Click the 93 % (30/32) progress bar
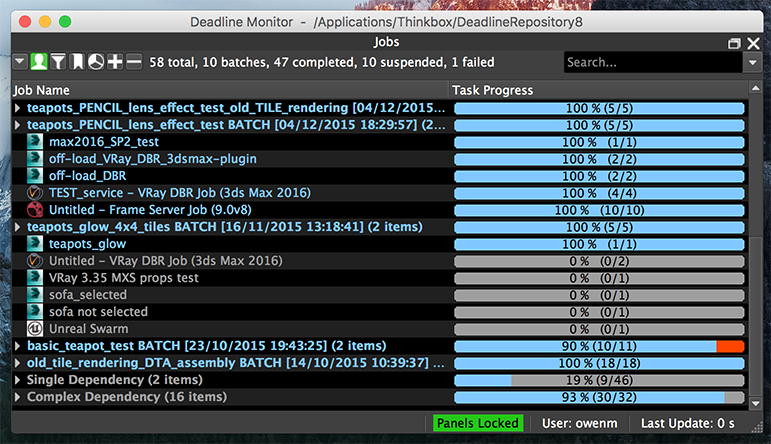This screenshot has height=444, width=771. coord(599,397)
